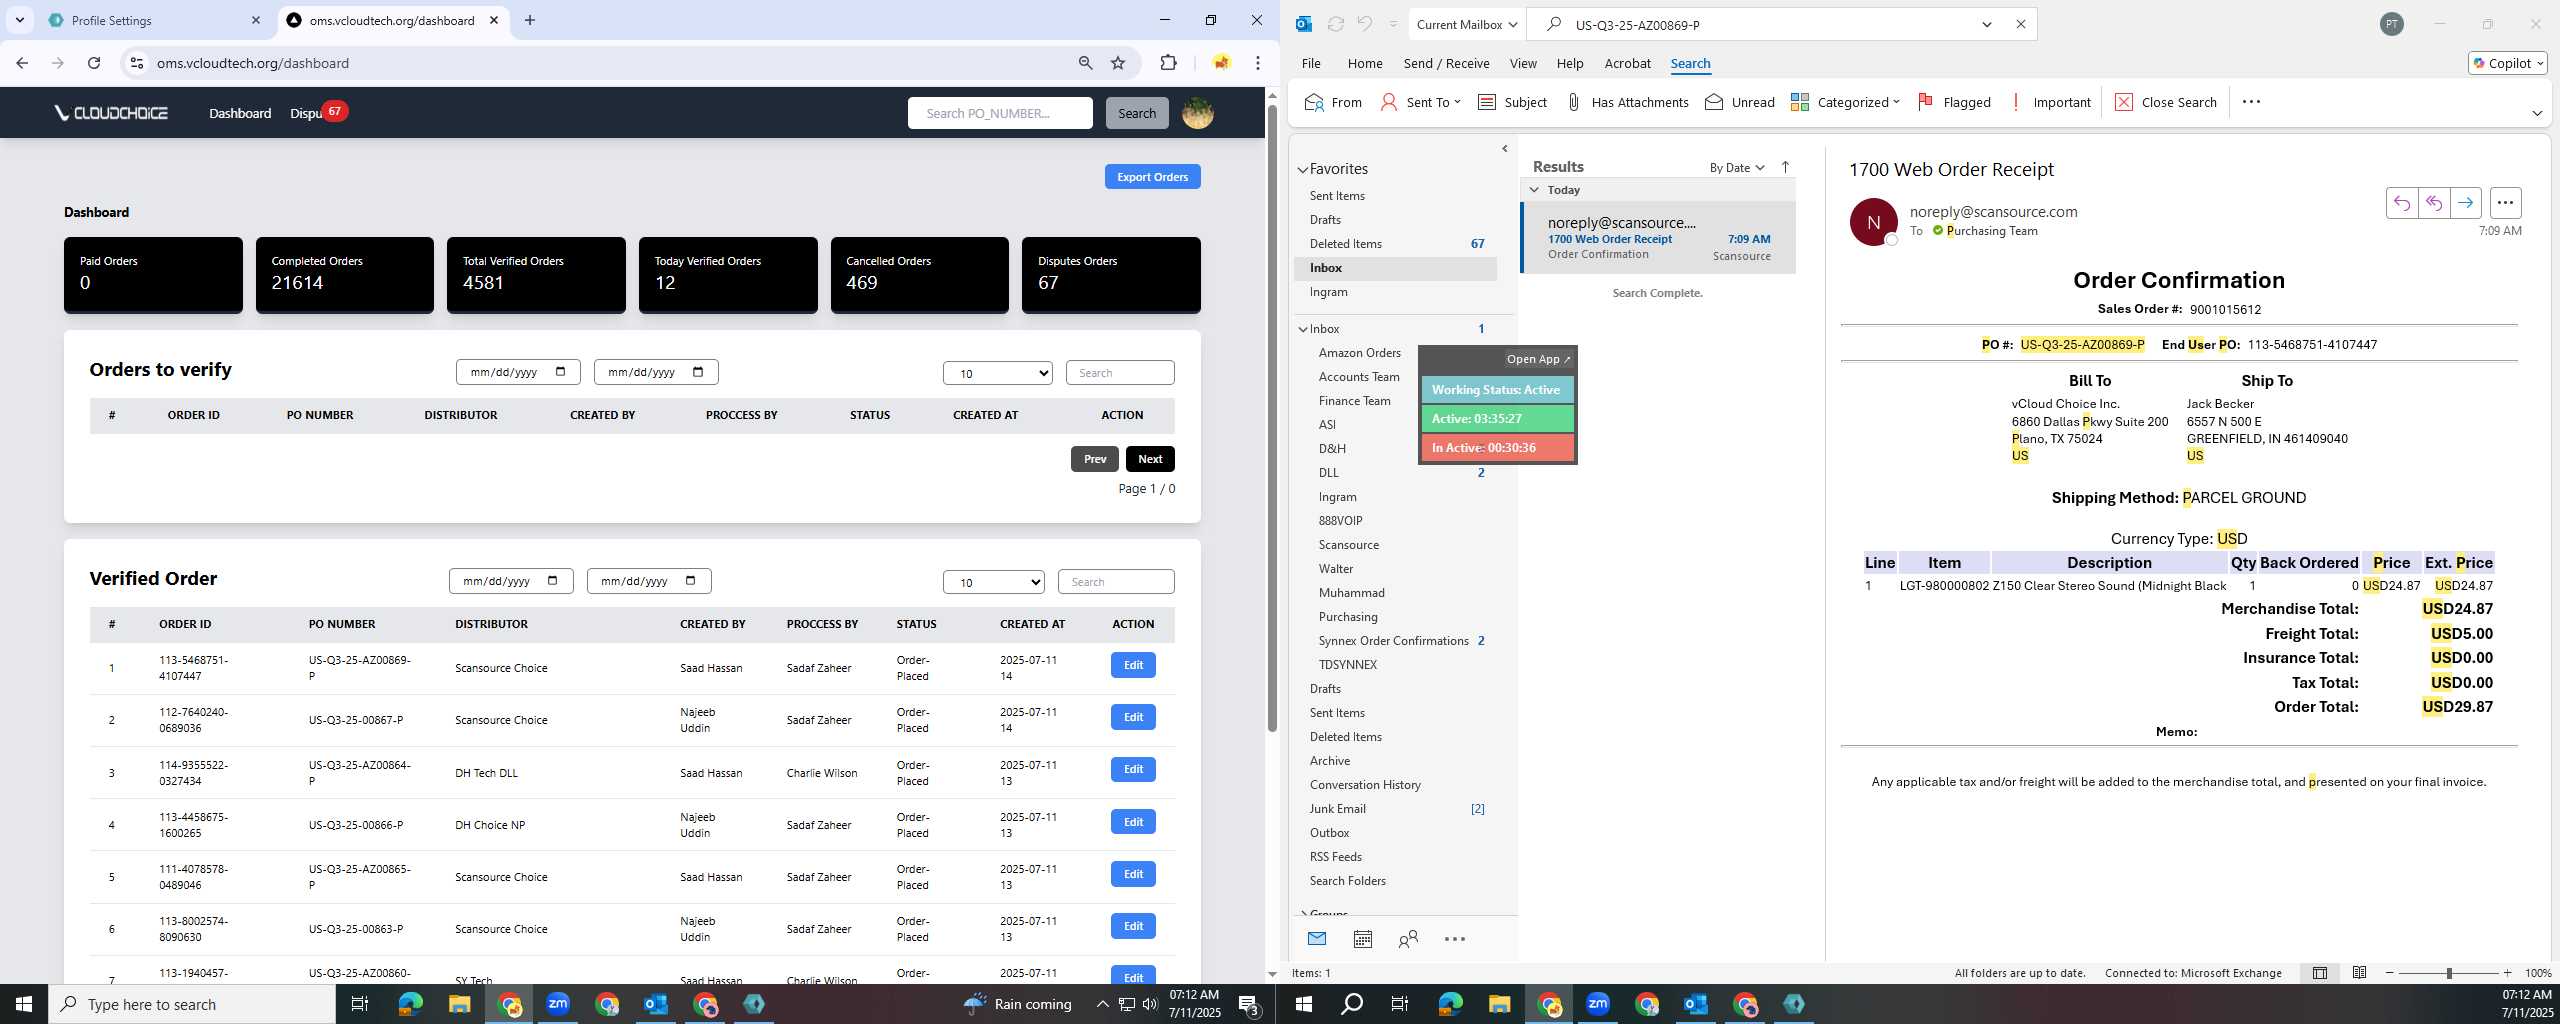Open more actions ellipsis on email

(x=2505, y=203)
